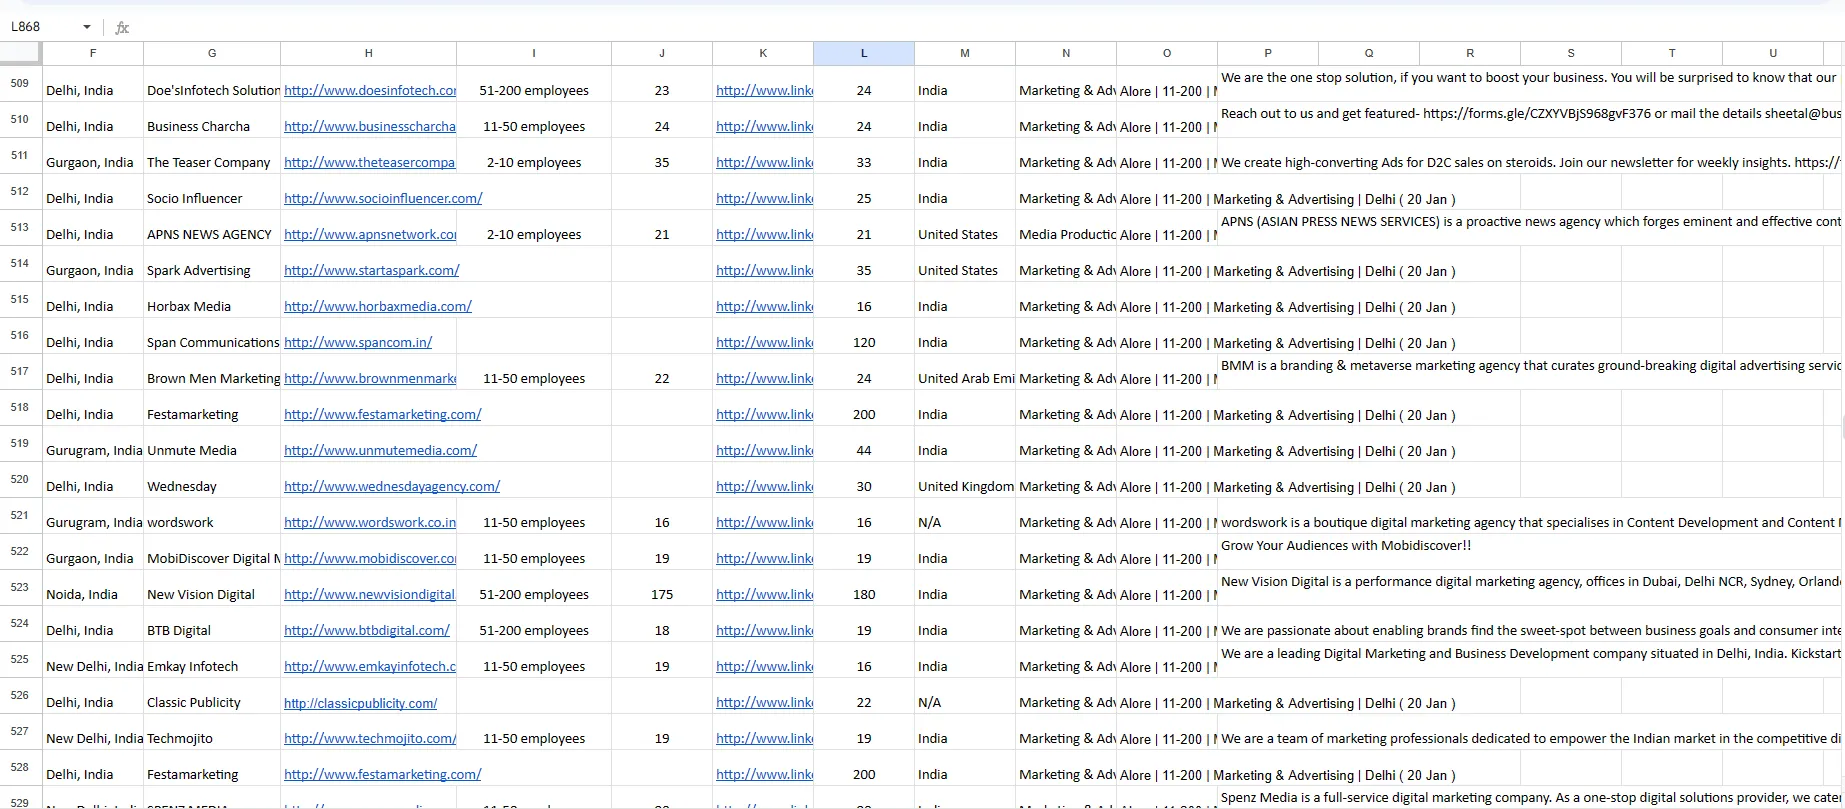This screenshot has height=809, width=1845.
Task: Open the wordswork.co.in link
Action: click(x=370, y=522)
